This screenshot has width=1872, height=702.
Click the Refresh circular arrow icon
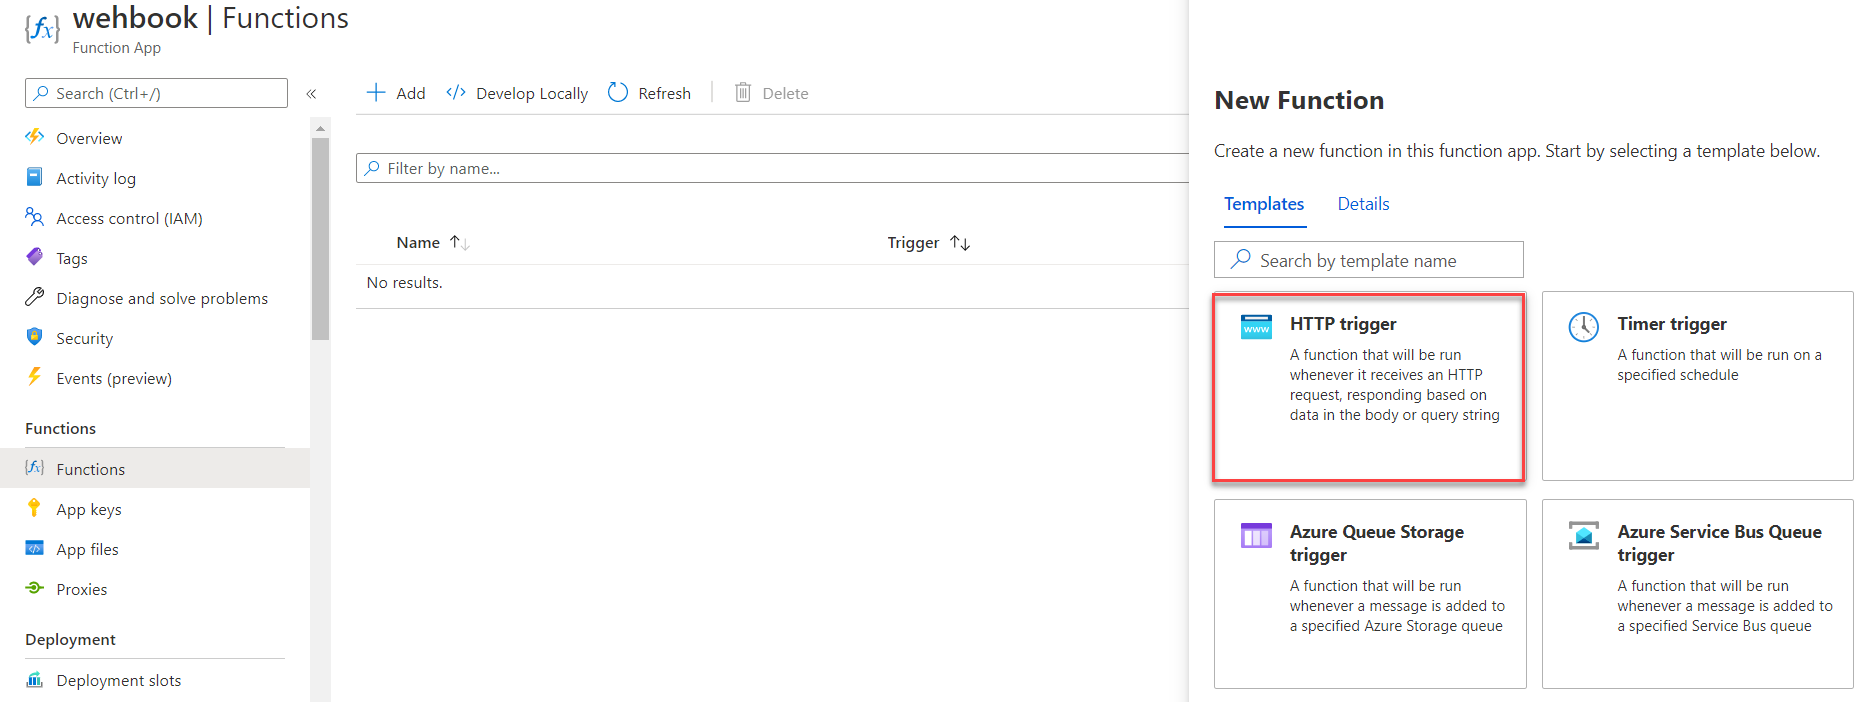[x=618, y=92]
